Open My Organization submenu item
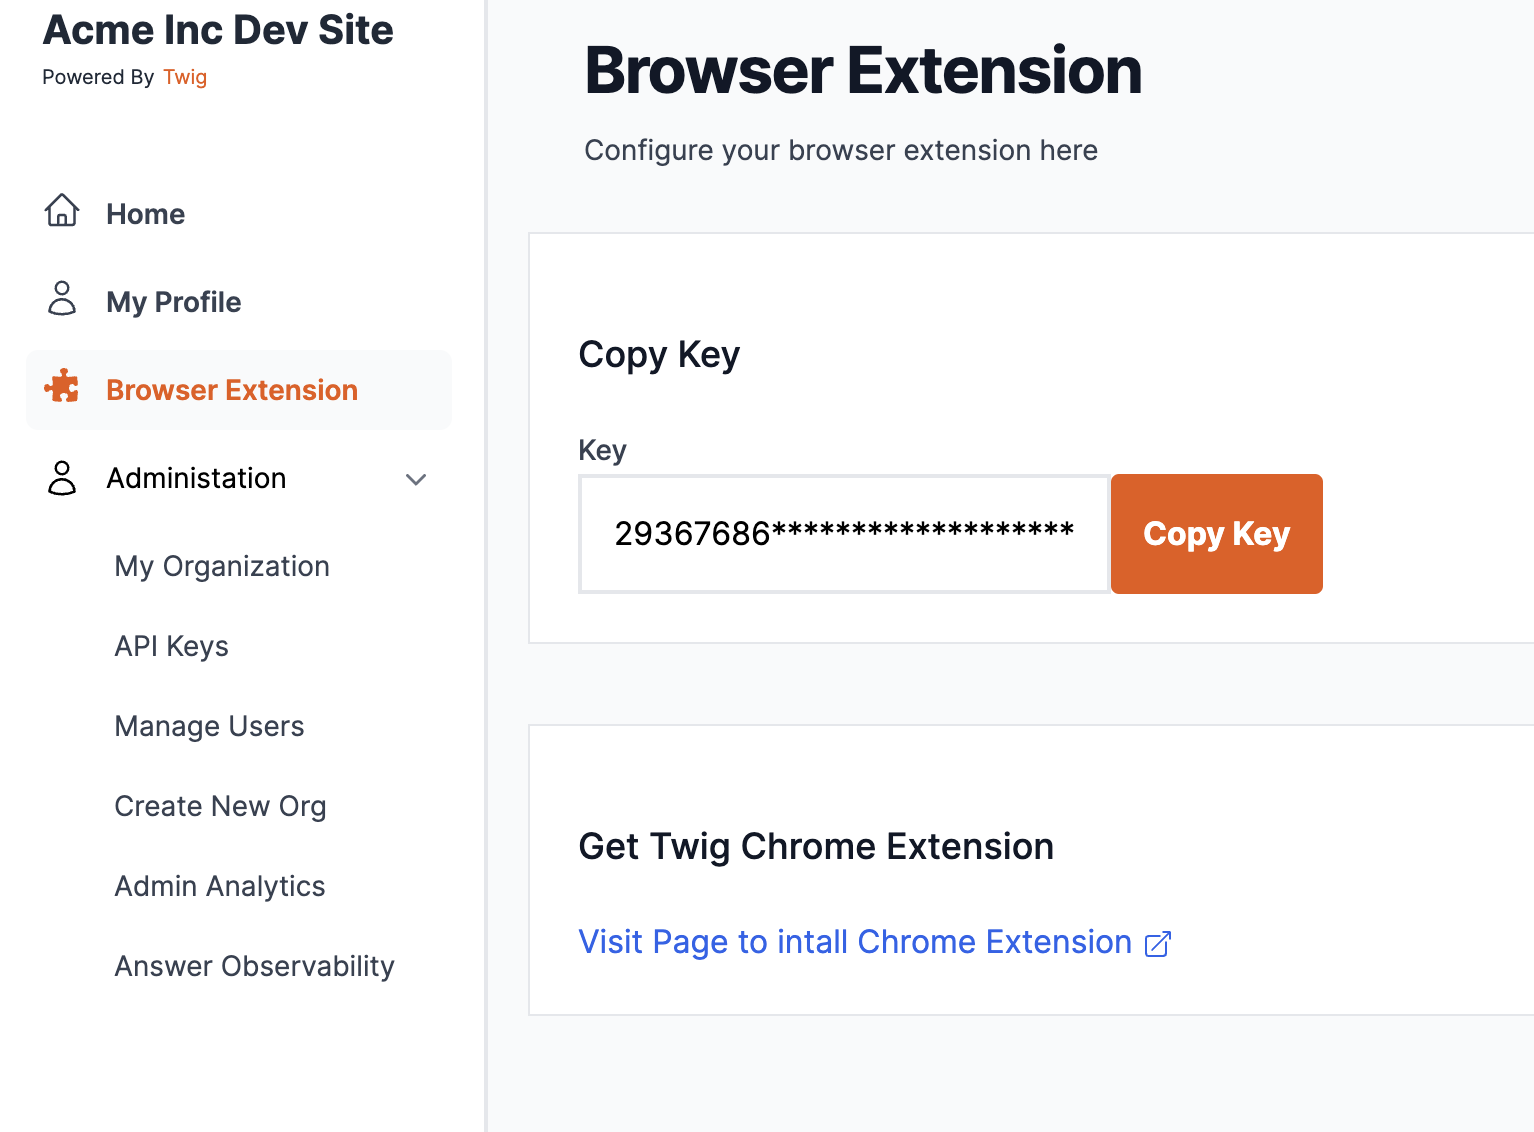The height and width of the screenshot is (1132, 1534). point(222,566)
